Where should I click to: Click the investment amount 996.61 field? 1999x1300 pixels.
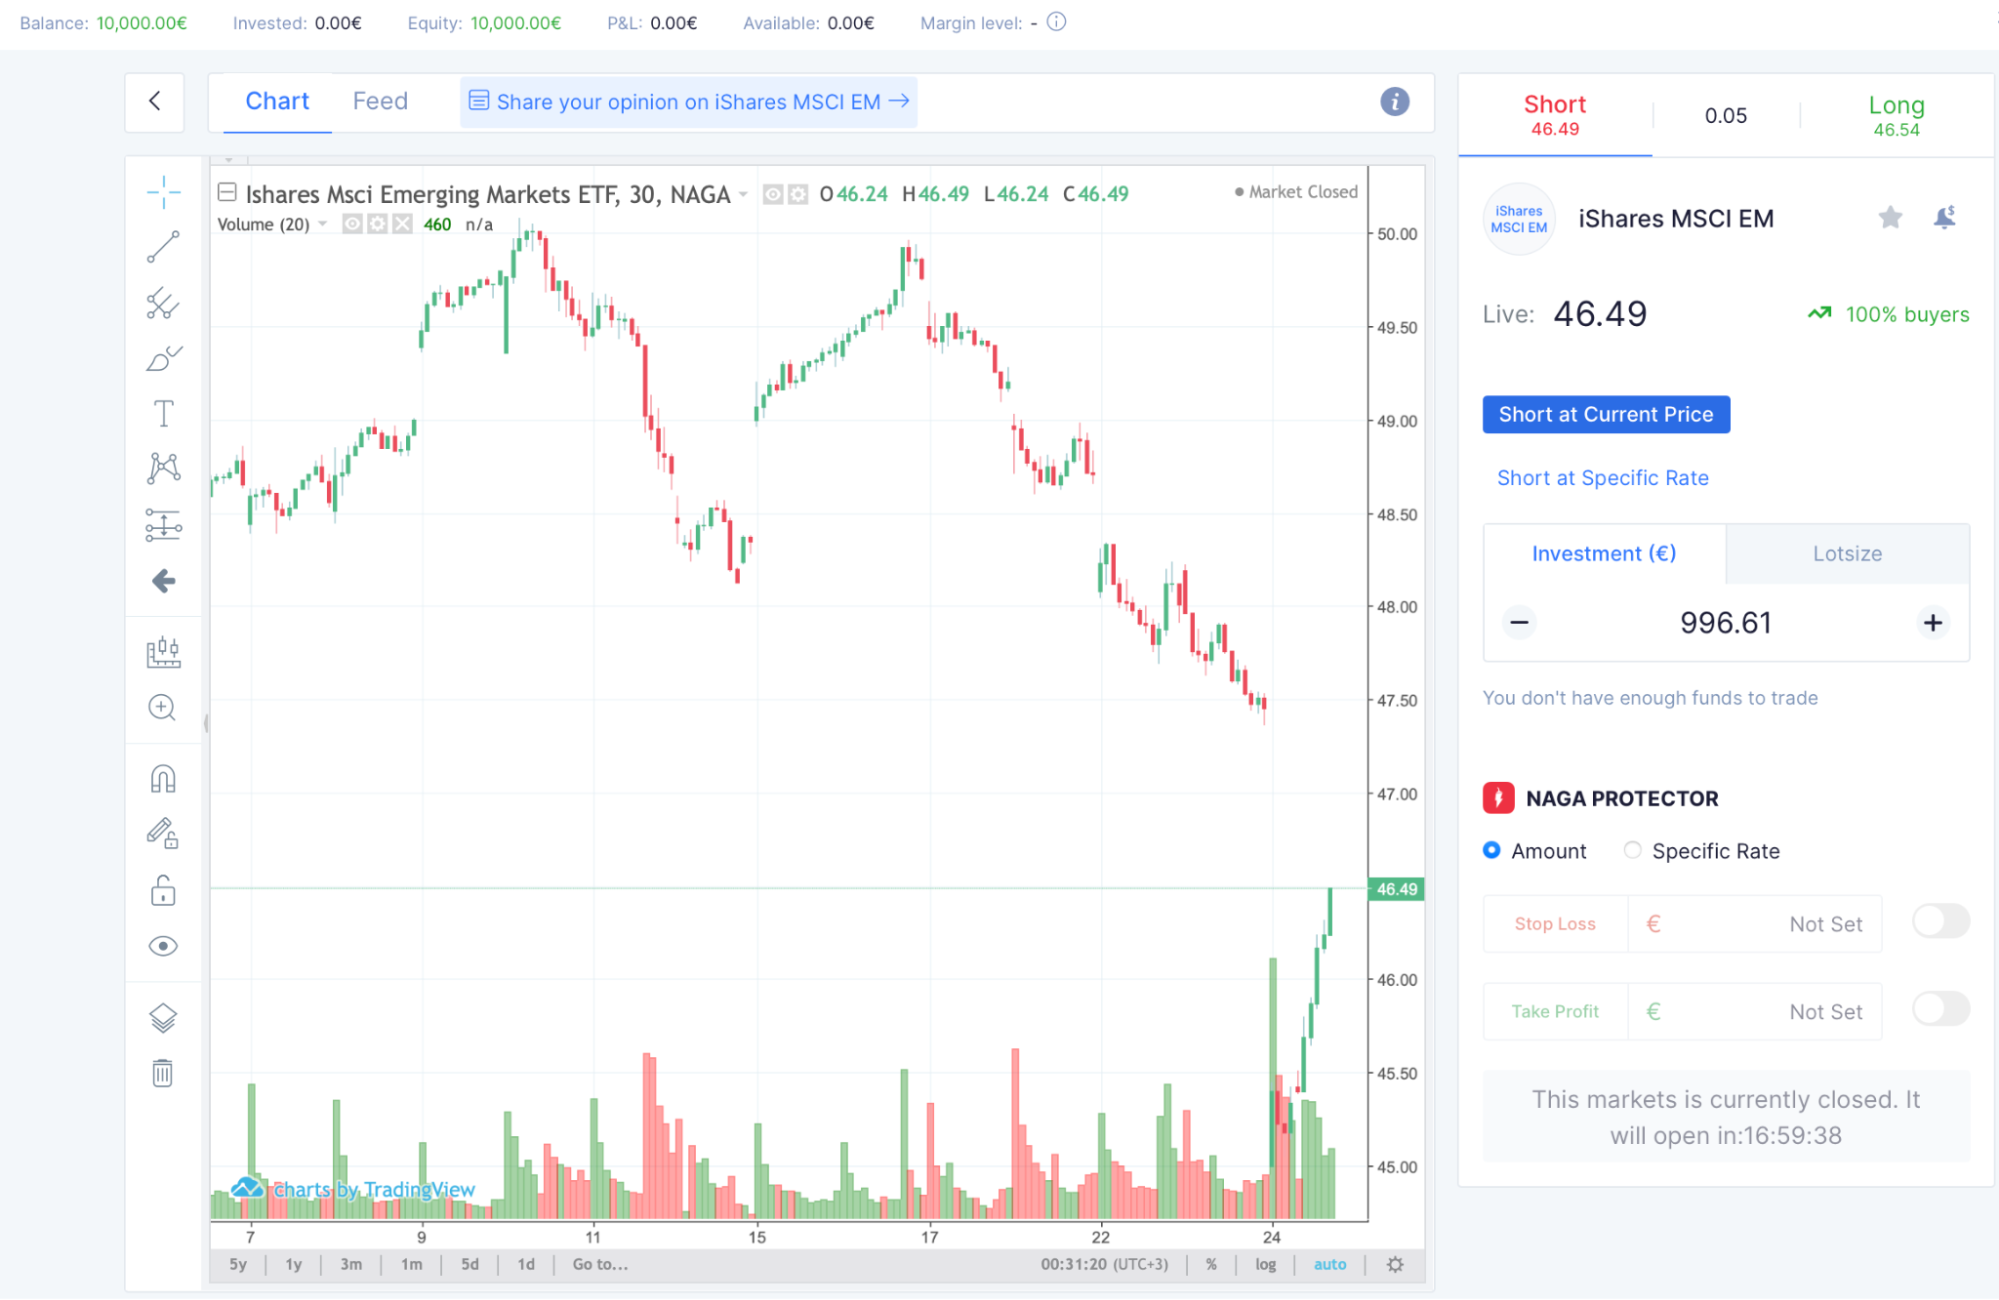tap(1725, 622)
